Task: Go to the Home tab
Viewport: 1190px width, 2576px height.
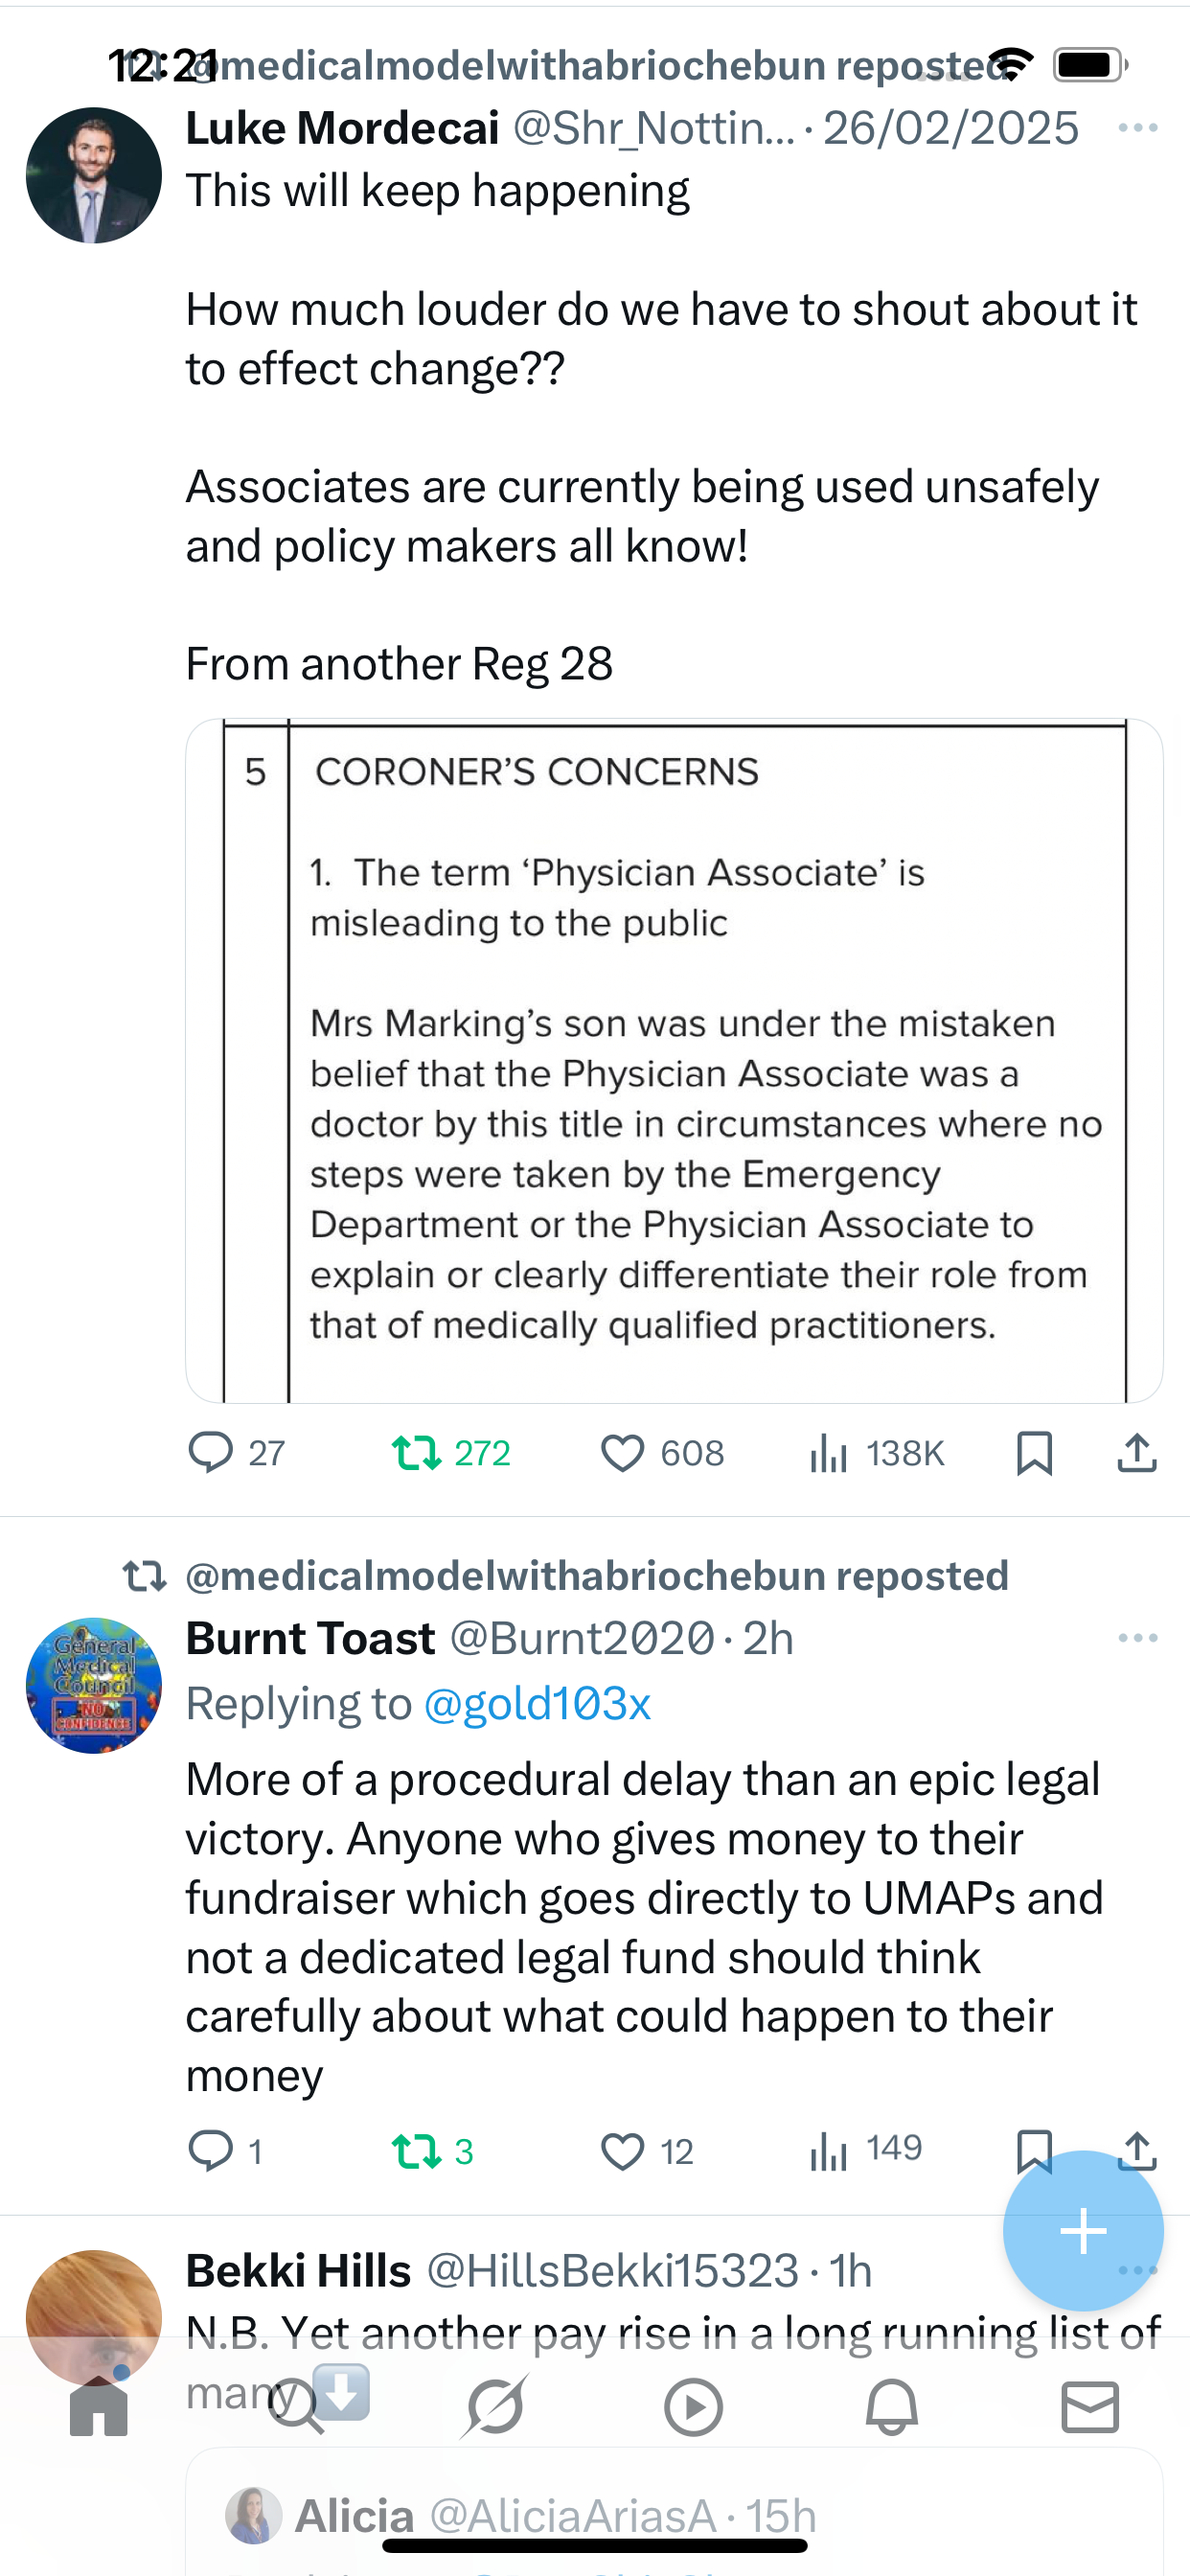Action: click(99, 2407)
